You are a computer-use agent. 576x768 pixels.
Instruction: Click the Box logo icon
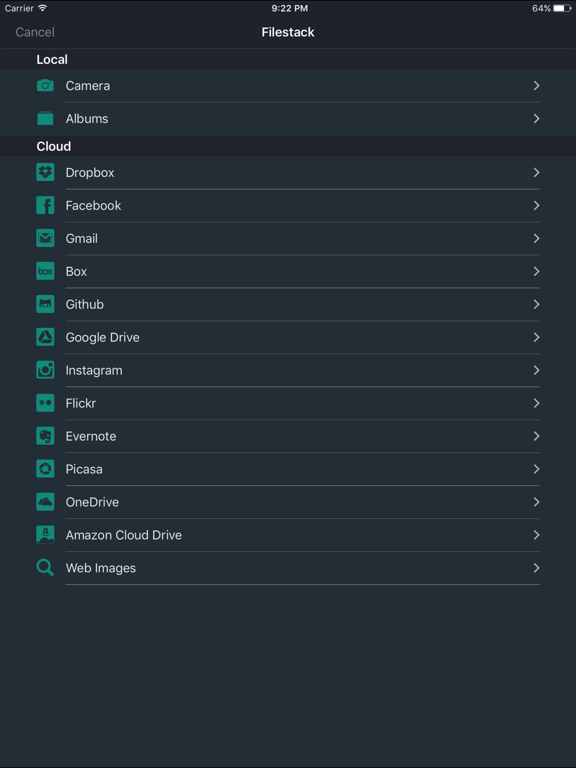pos(45,271)
